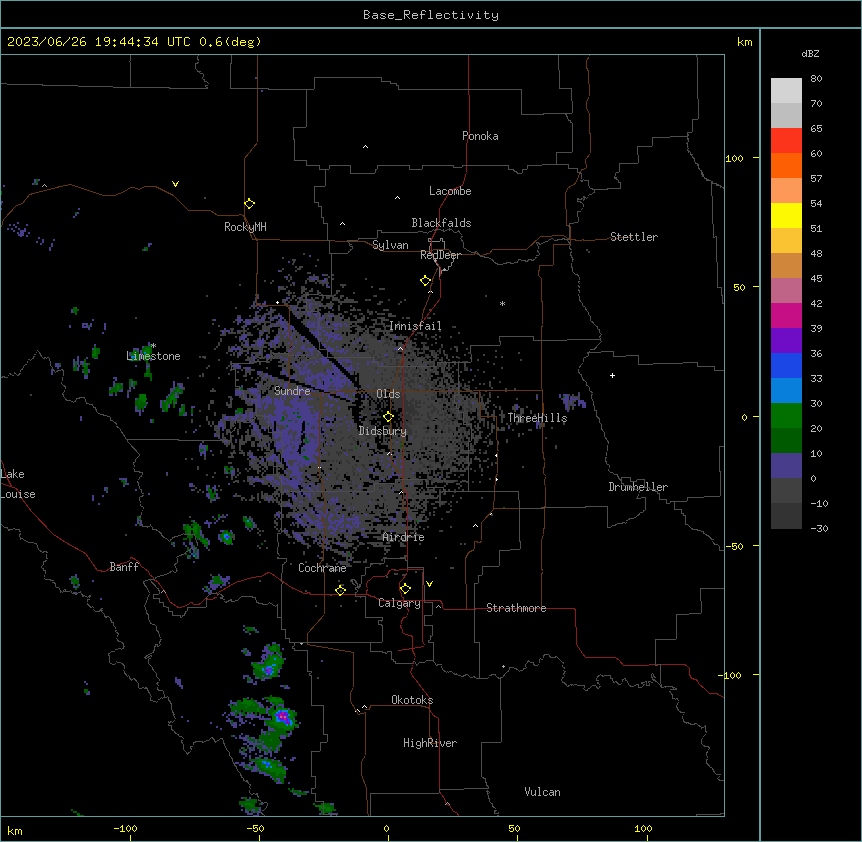This screenshot has height=842, width=862.
Task: Click the Stettler label
Action: tap(634, 237)
